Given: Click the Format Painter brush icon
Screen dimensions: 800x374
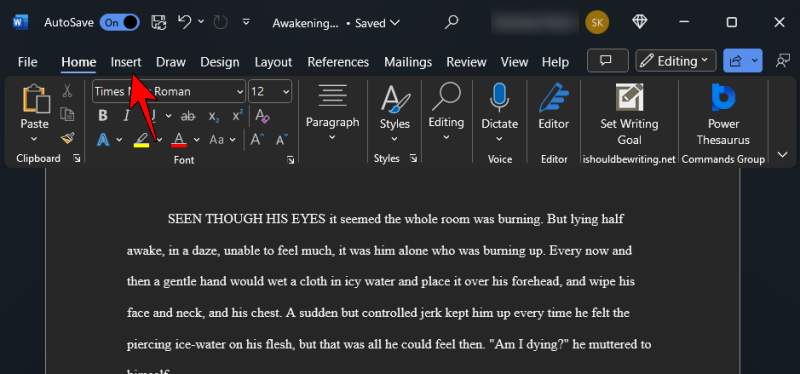Looking at the screenshot, I should (67, 138).
